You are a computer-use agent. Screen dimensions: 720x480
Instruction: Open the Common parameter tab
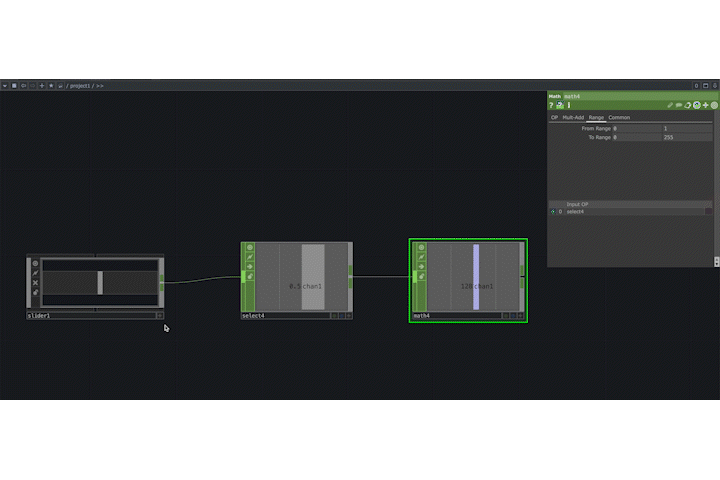[619, 118]
